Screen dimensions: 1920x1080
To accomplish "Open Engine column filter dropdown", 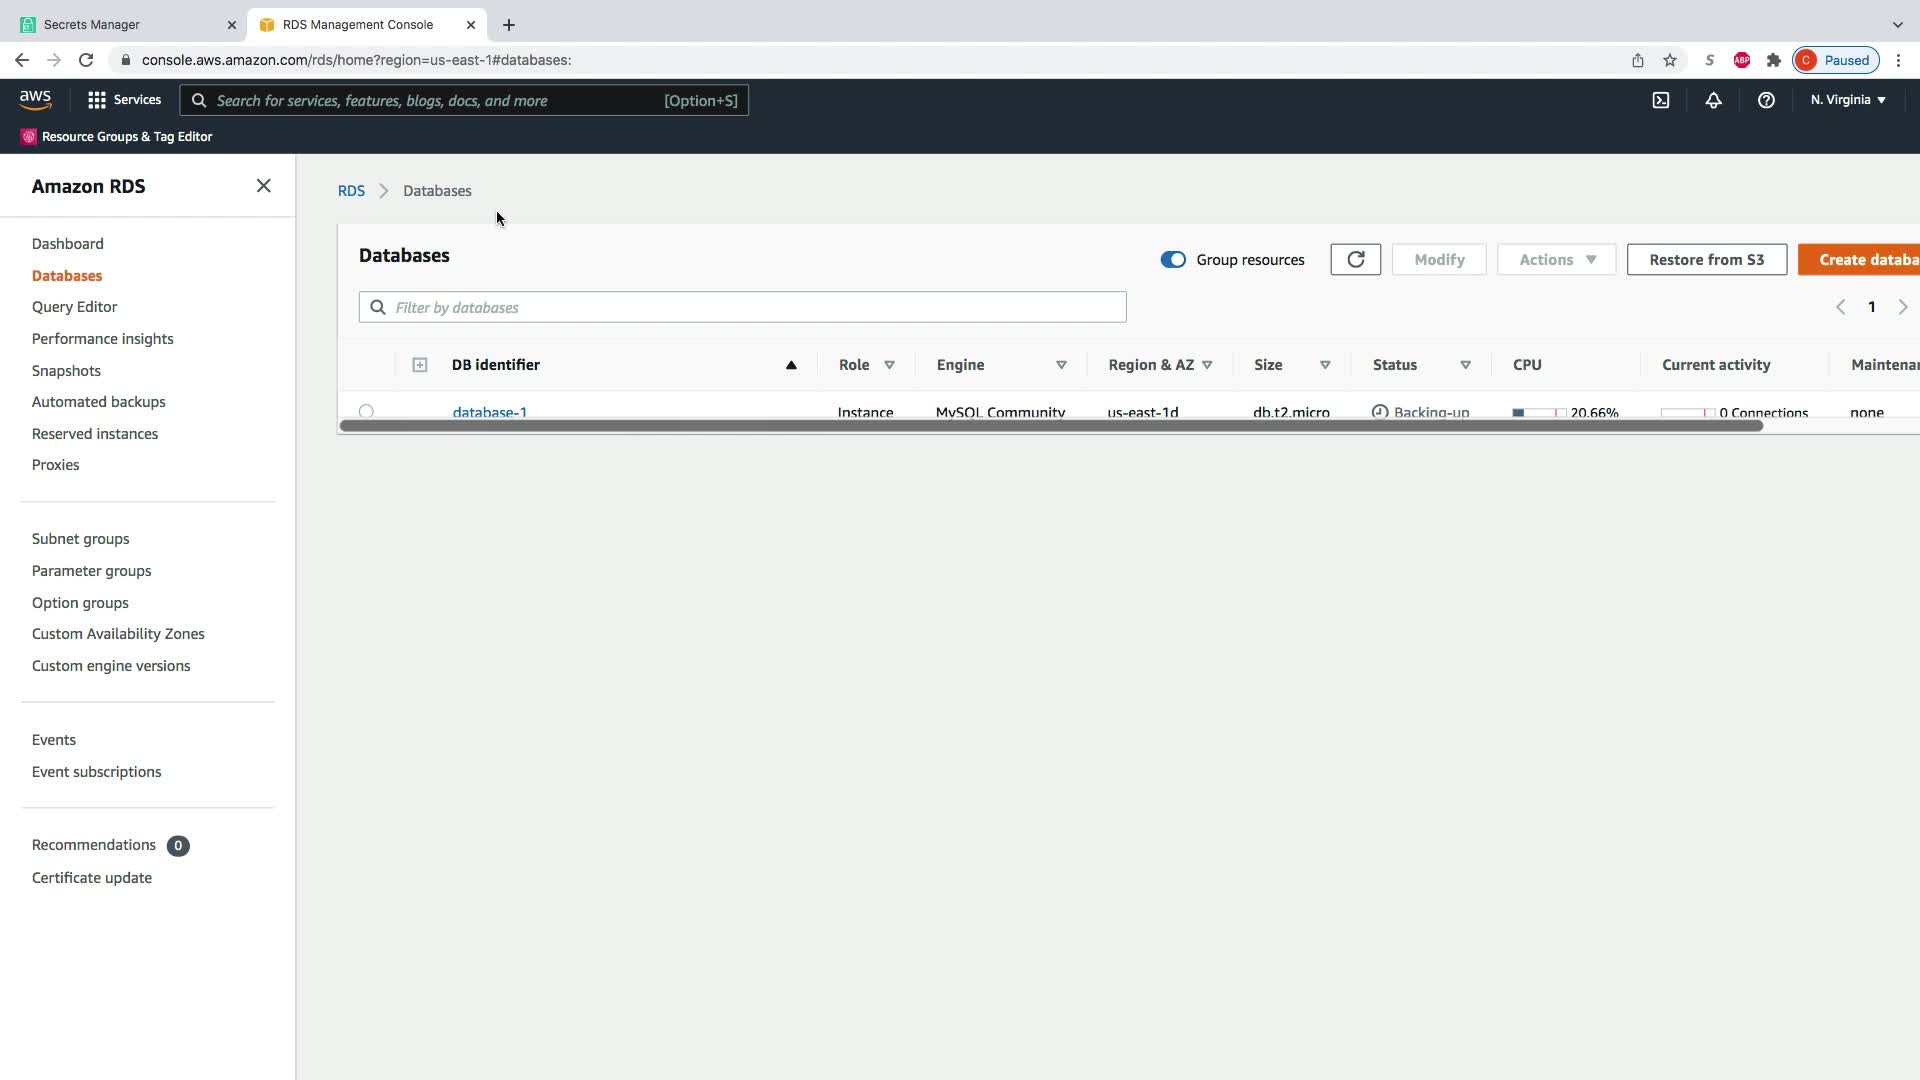I will [1061, 365].
